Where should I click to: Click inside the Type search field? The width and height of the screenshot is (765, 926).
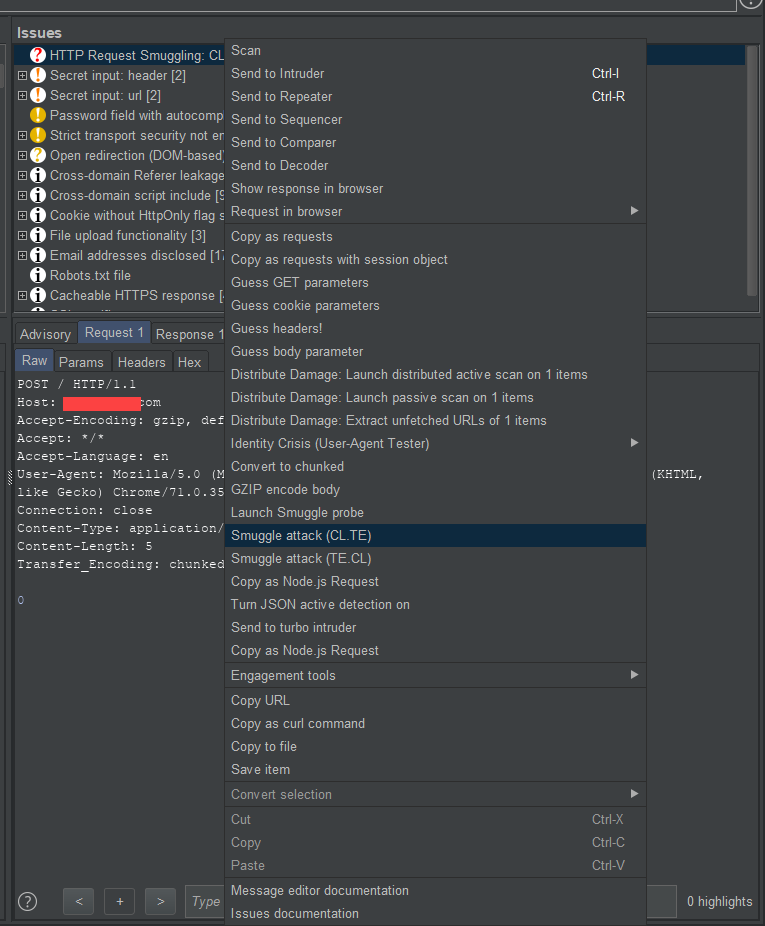pyautogui.click(x=205, y=901)
